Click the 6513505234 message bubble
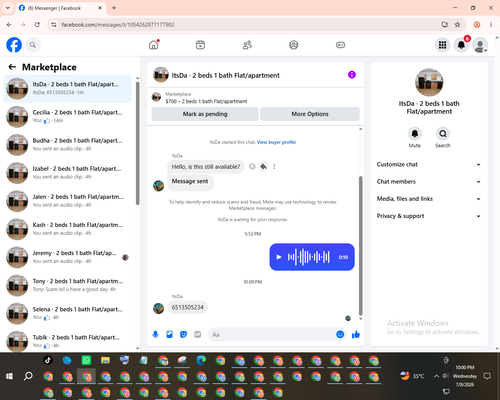This screenshot has width=500, height=400. pos(188,307)
